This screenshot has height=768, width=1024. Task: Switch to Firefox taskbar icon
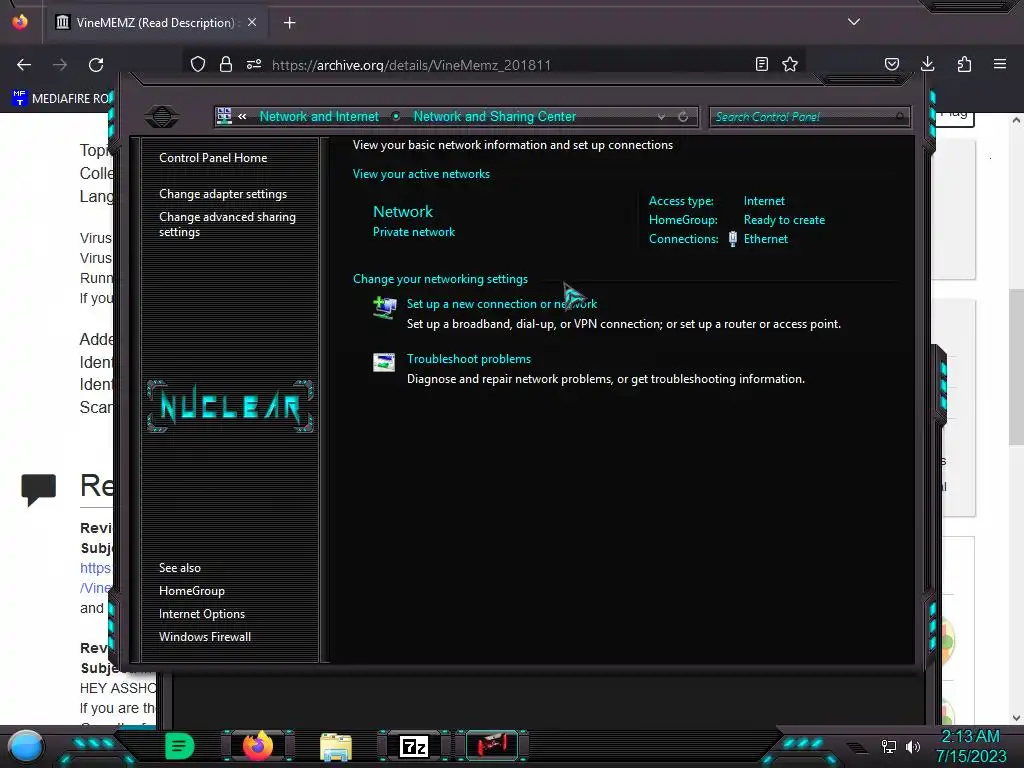click(257, 746)
